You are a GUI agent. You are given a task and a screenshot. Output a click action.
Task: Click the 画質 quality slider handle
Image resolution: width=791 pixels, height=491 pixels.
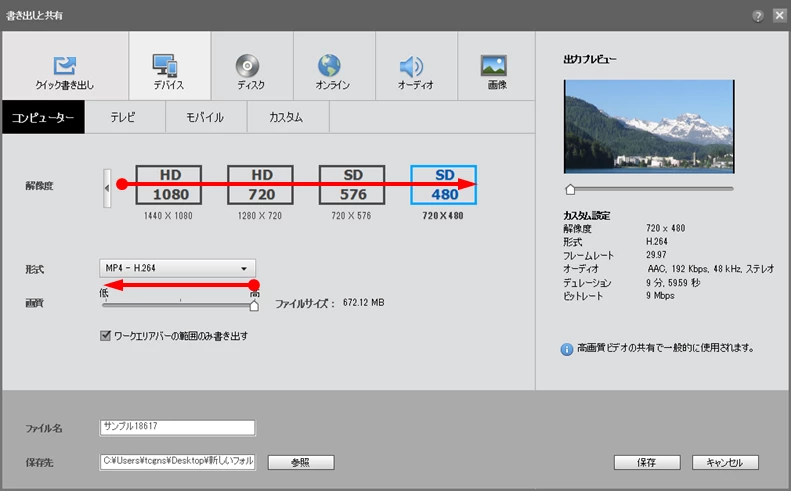pos(254,305)
